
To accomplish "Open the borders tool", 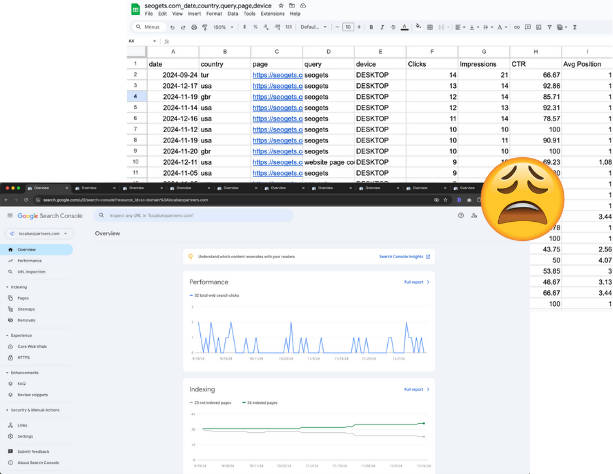I will [430, 27].
